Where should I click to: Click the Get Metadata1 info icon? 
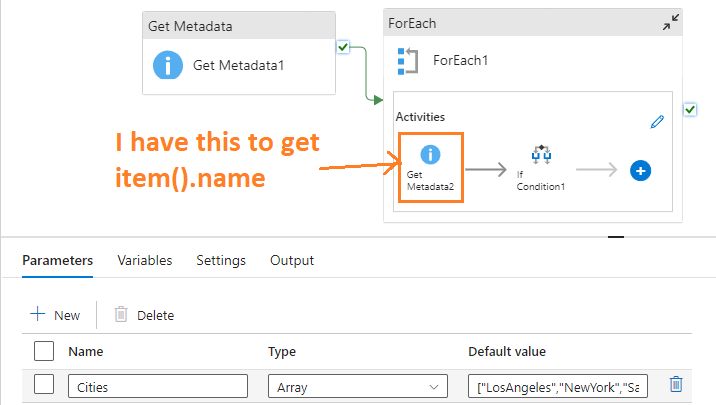click(166, 66)
